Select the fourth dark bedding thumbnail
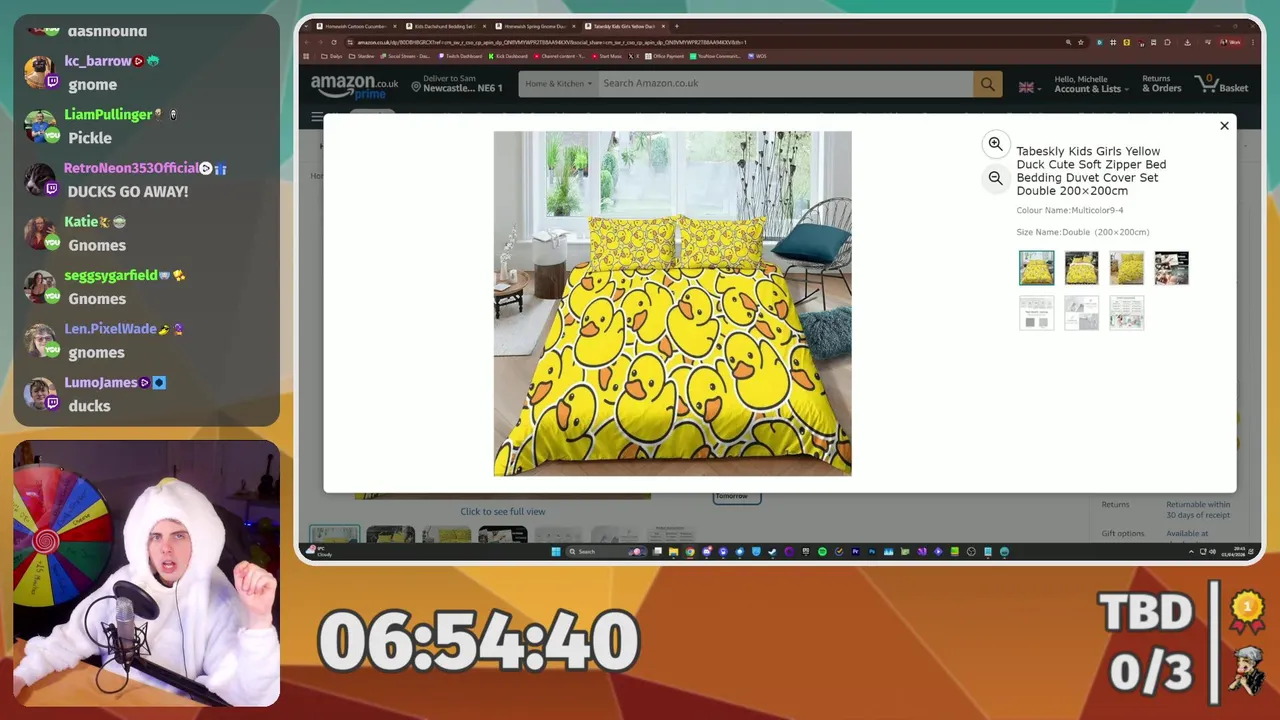This screenshot has width=1280, height=720. click(x=1171, y=268)
